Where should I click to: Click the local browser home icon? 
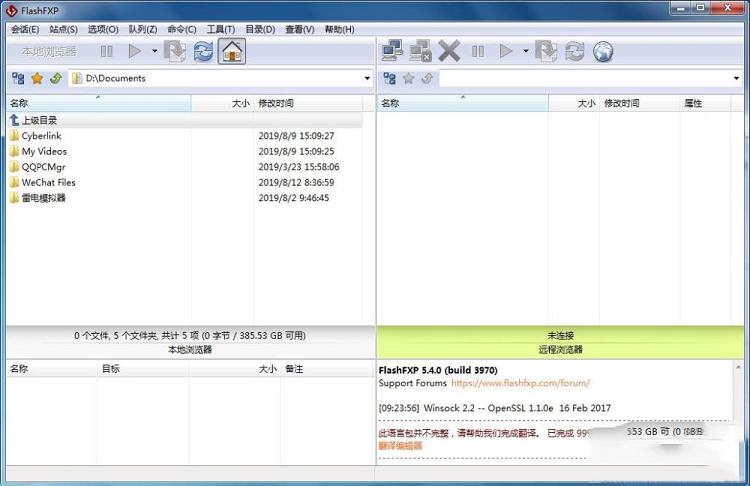[232, 51]
